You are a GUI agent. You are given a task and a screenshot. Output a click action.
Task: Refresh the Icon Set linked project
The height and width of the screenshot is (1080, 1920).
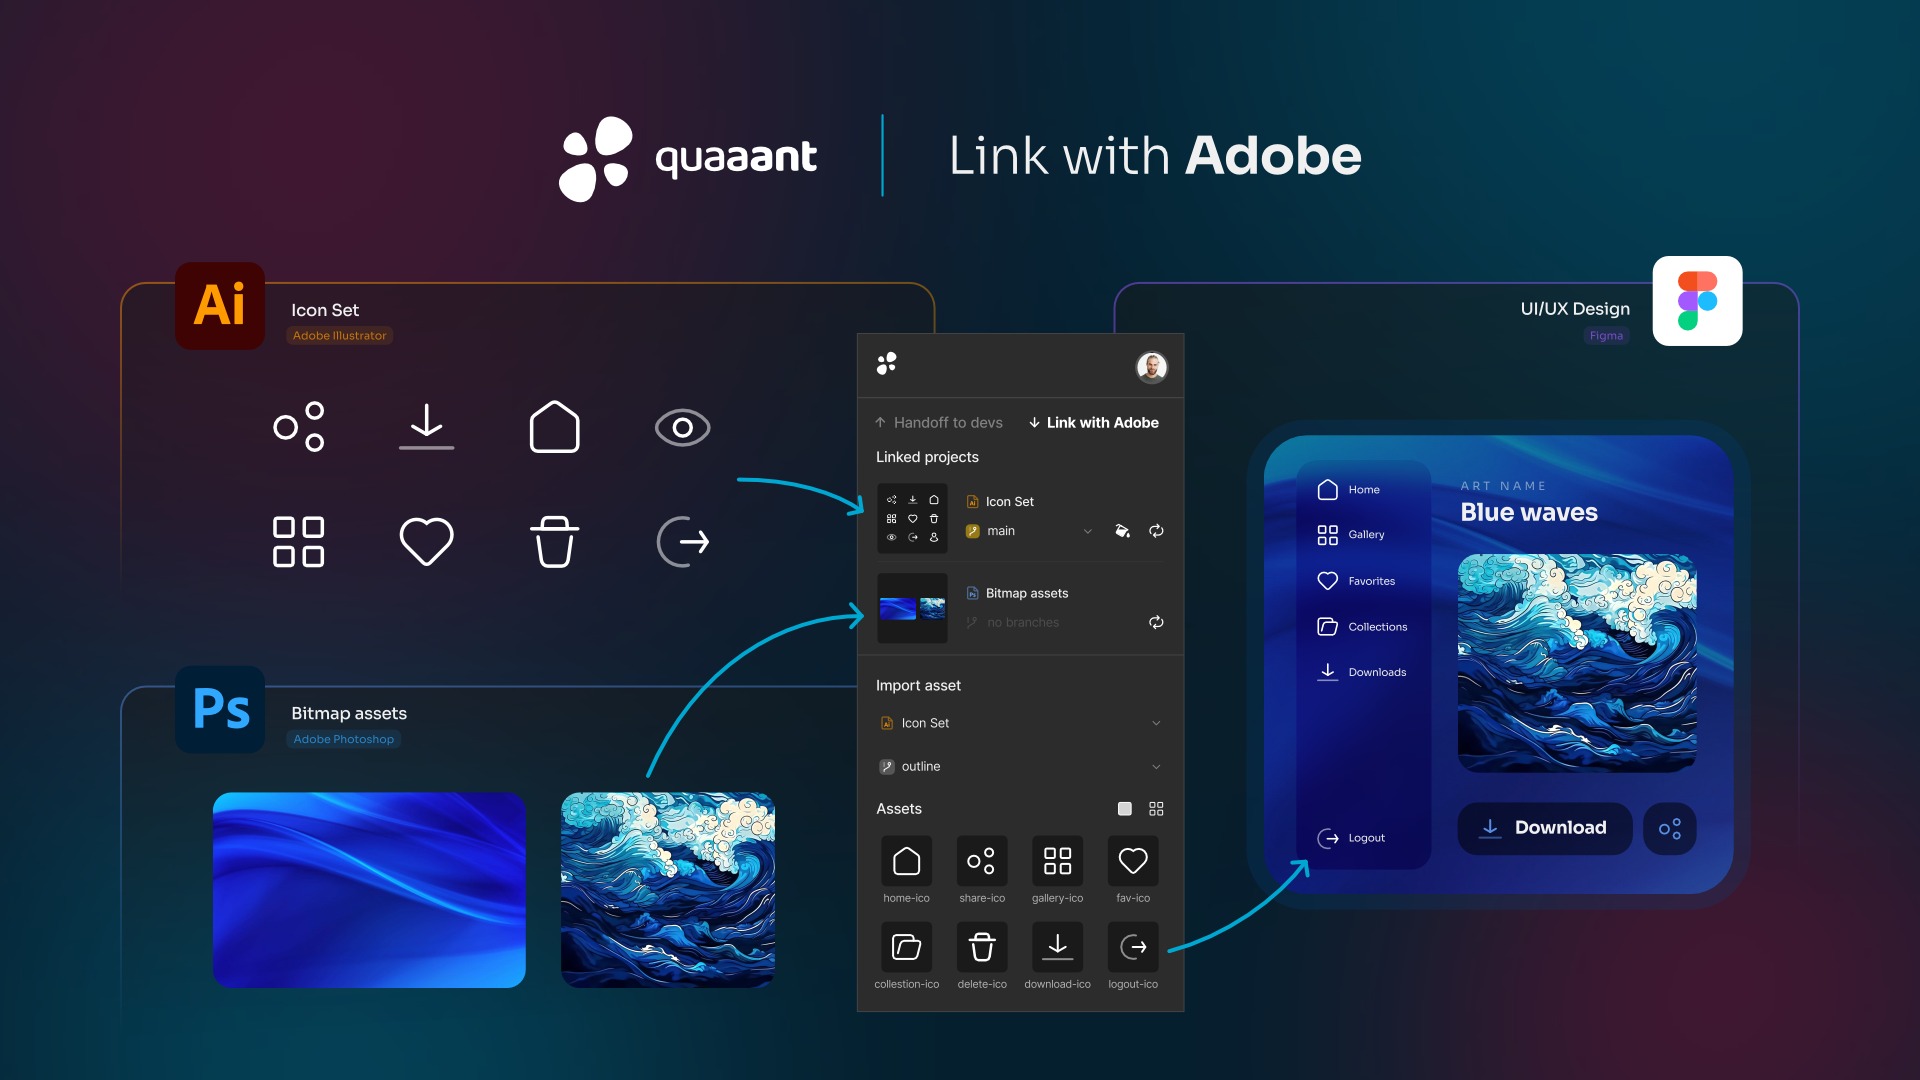[1156, 531]
